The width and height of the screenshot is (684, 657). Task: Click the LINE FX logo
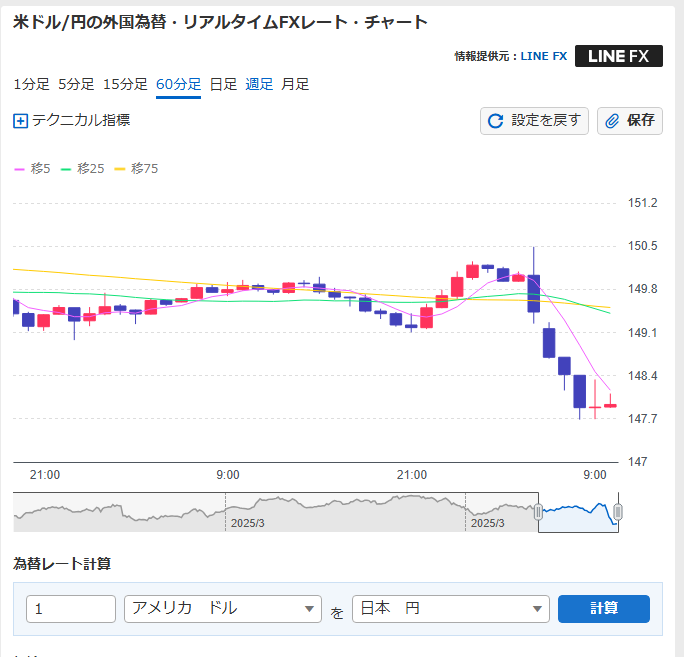pos(618,56)
